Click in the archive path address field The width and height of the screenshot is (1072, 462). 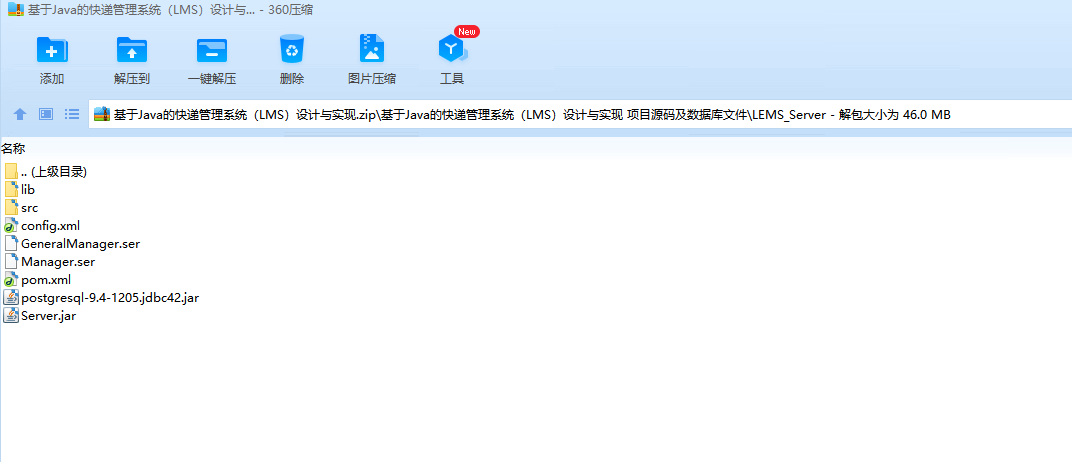tap(580, 114)
